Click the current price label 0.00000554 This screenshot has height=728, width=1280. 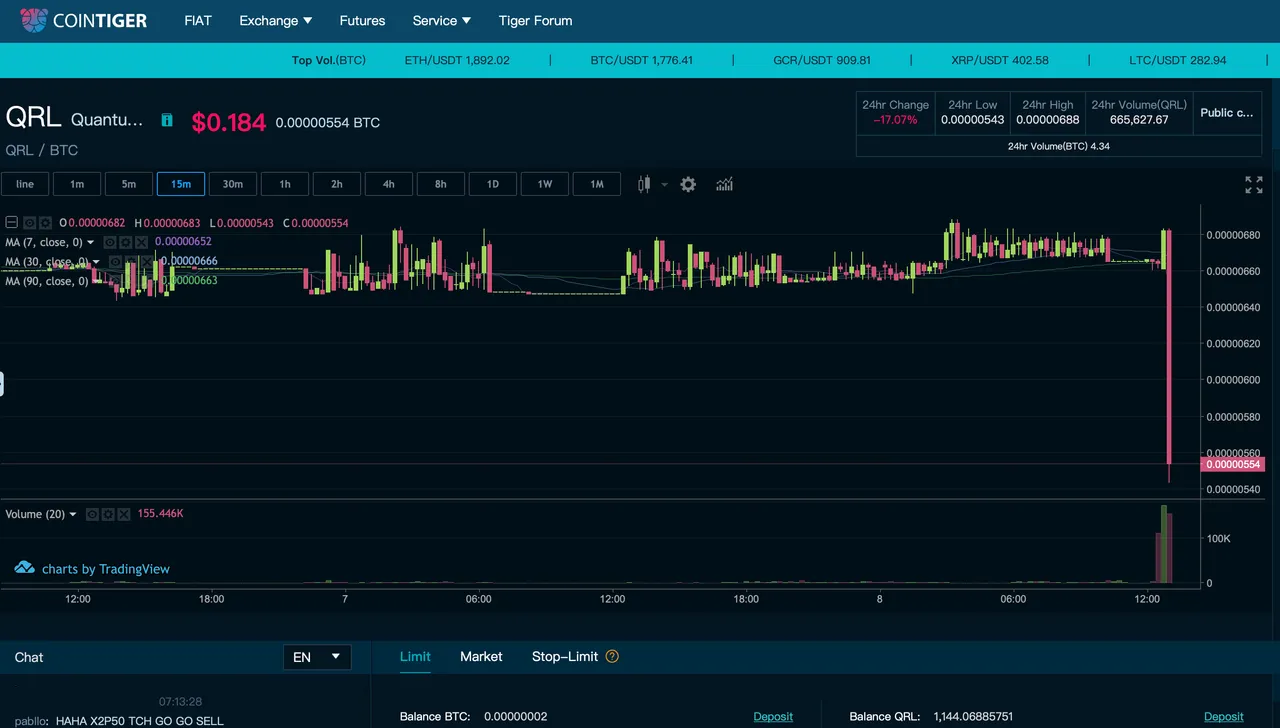(1233, 464)
